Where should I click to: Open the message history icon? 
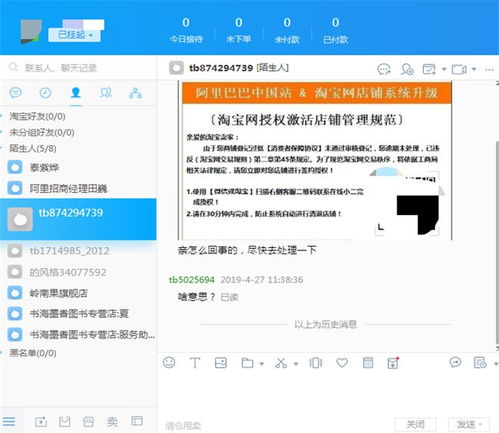pos(480,363)
